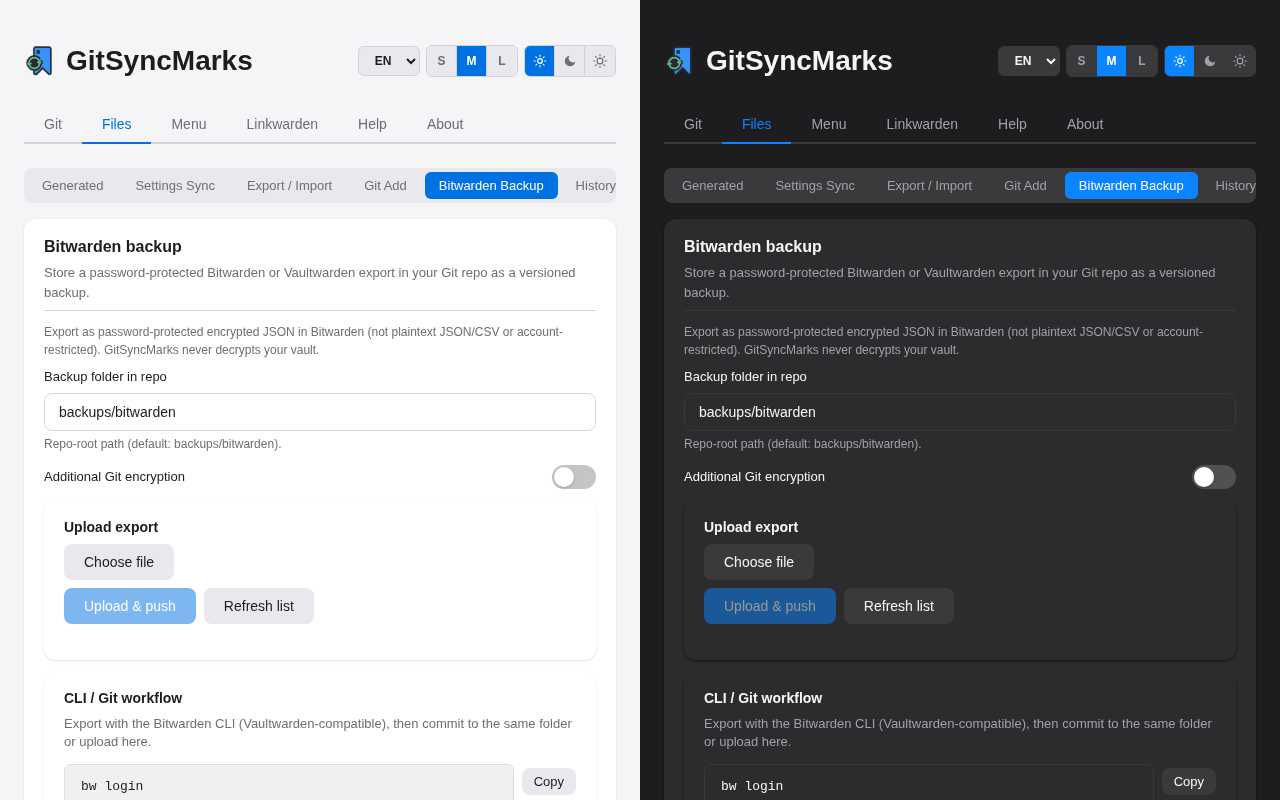Open Linkwarden tab in light panel
This screenshot has width=1280, height=800.
pyautogui.click(x=282, y=124)
